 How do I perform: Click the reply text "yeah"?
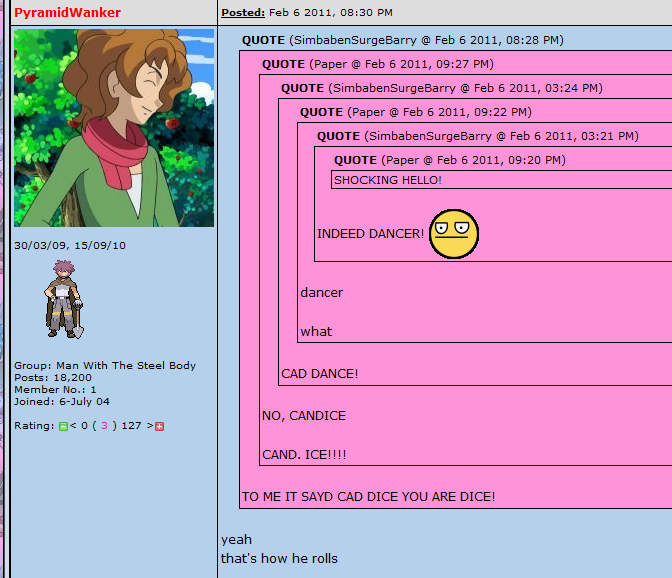(x=237, y=540)
